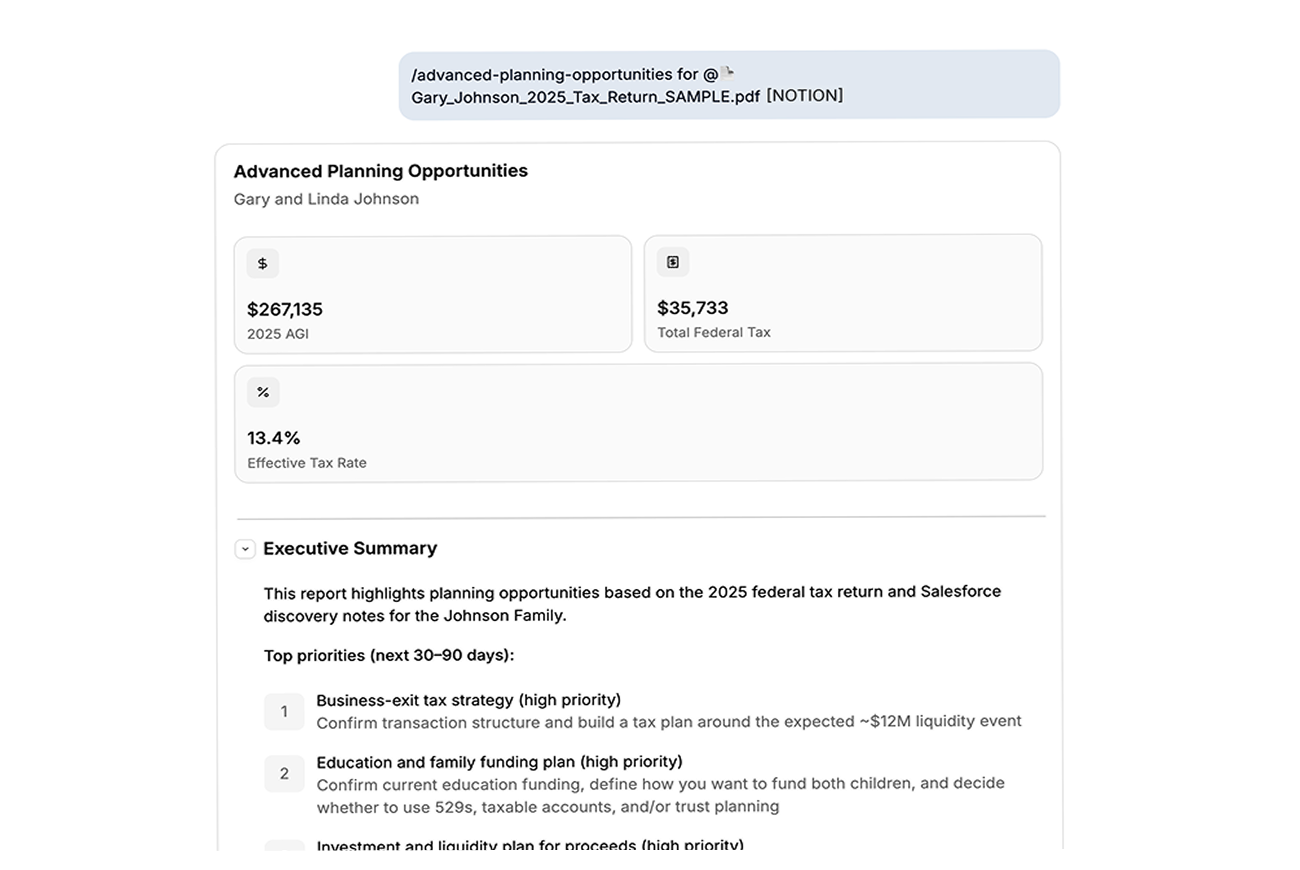Viewport: 1300px width, 870px height.
Task: Click the Total Federal Tax card icon
Action: (x=673, y=262)
